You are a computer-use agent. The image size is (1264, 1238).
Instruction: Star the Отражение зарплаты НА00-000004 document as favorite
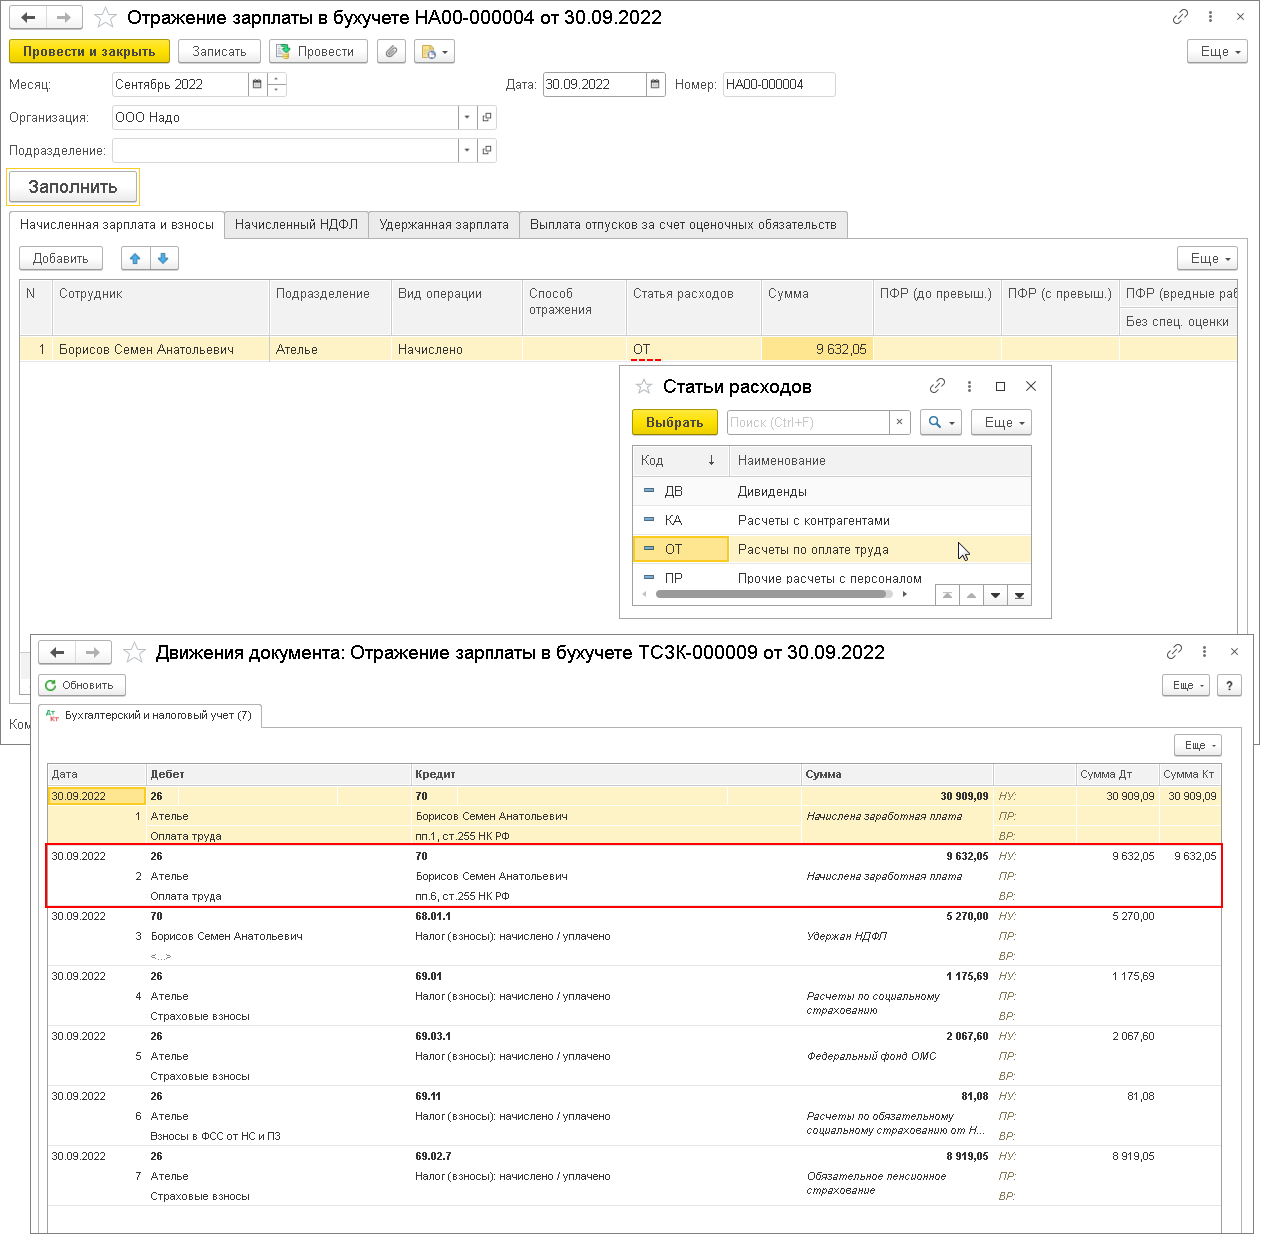(x=105, y=18)
